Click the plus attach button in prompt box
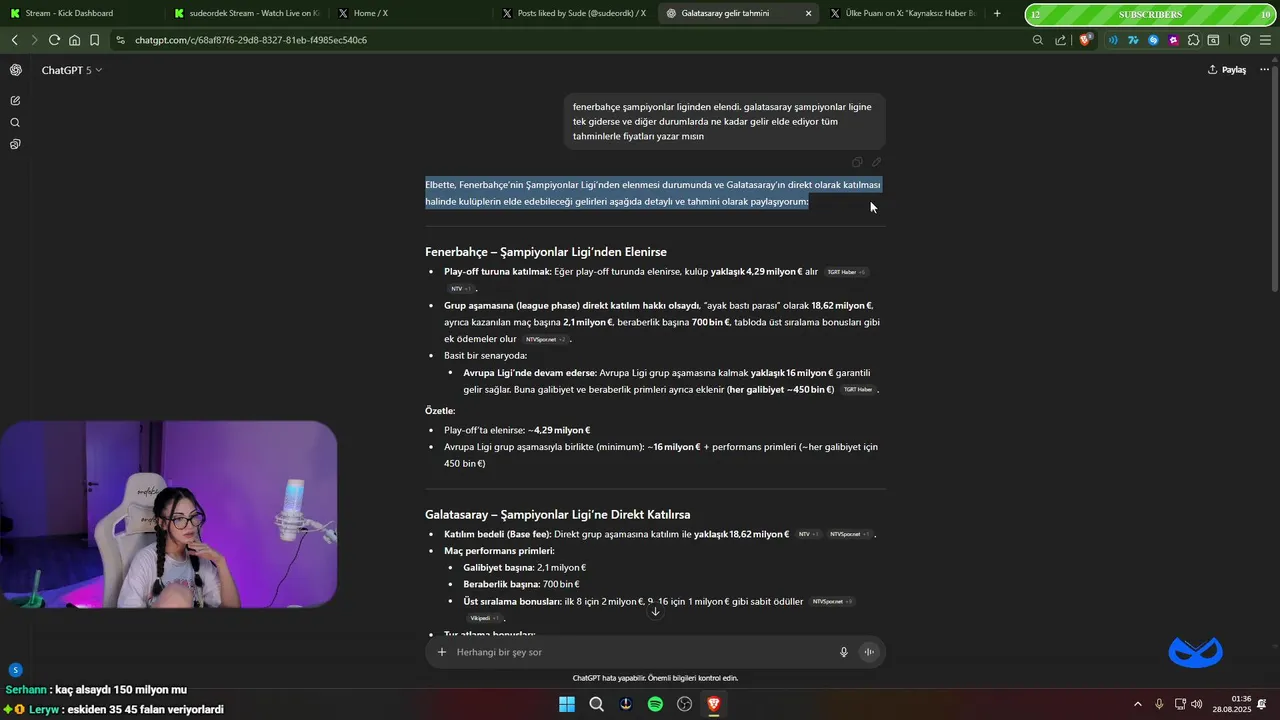 (x=442, y=652)
